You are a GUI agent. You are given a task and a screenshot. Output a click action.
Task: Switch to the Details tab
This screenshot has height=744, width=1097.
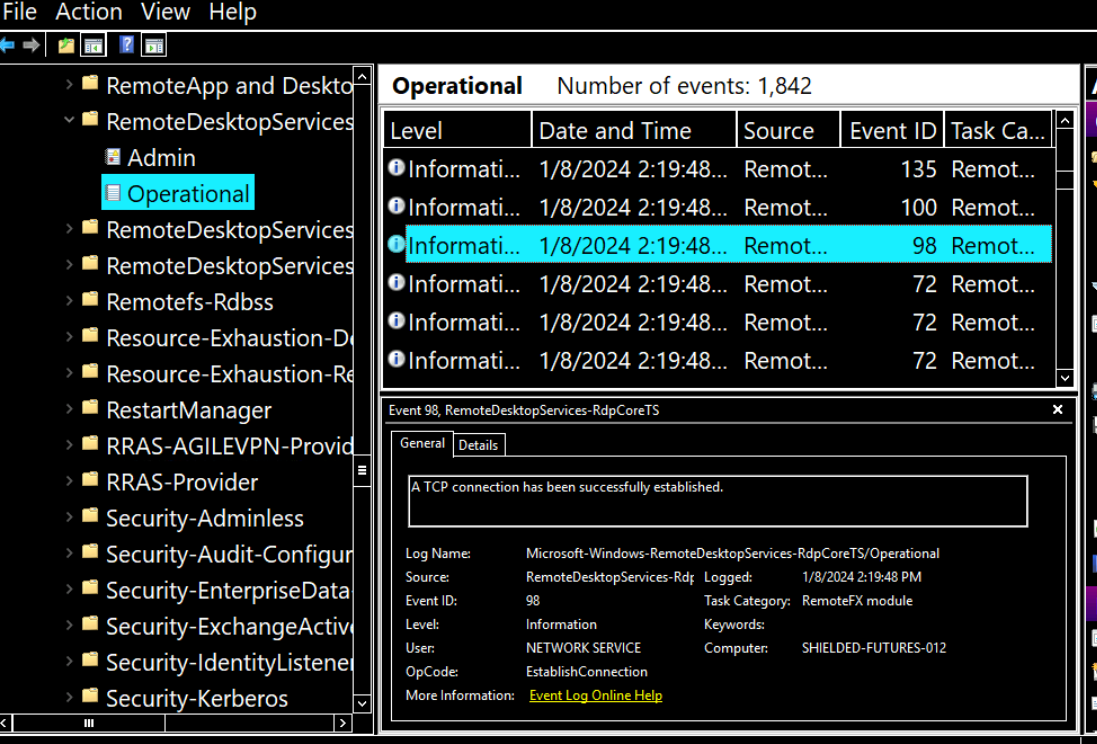pos(479,445)
